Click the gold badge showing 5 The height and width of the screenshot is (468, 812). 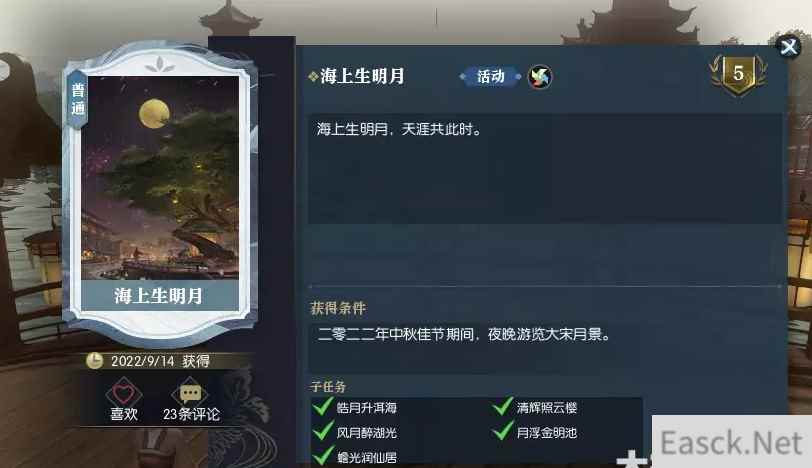click(738, 75)
